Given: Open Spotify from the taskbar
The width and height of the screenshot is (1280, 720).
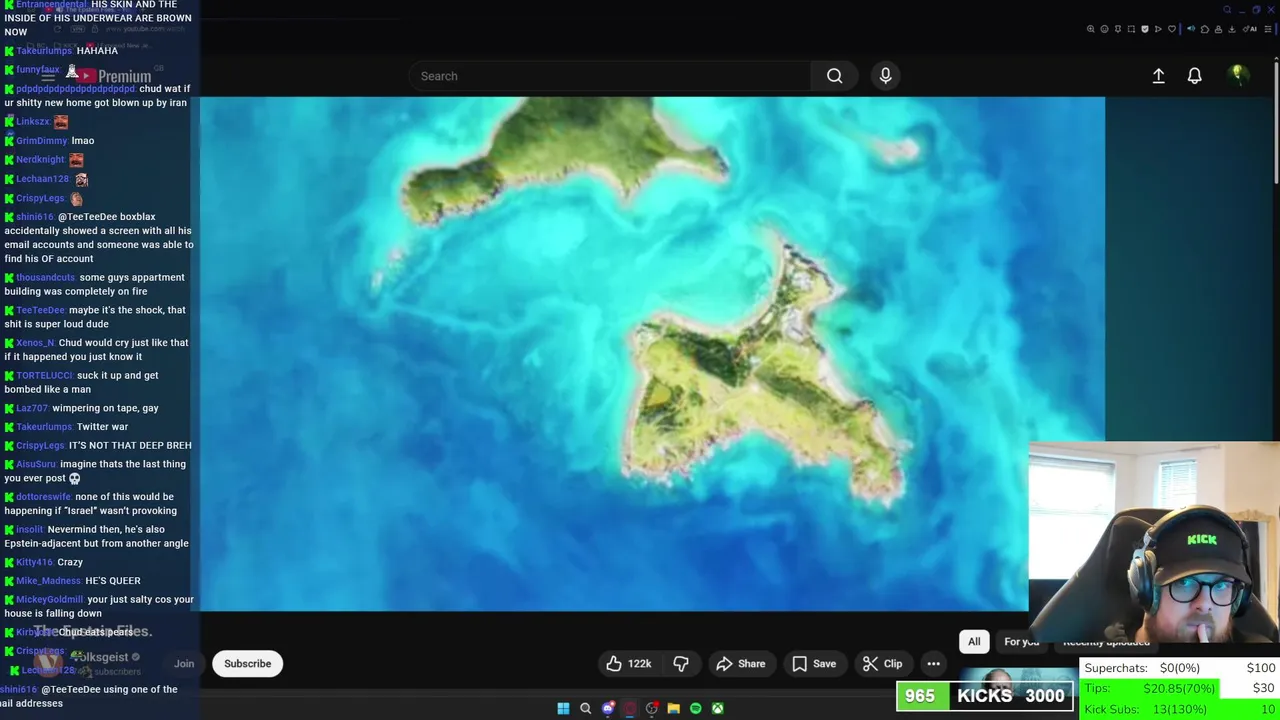Looking at the screenshot, I should click(x=696, y=708).
